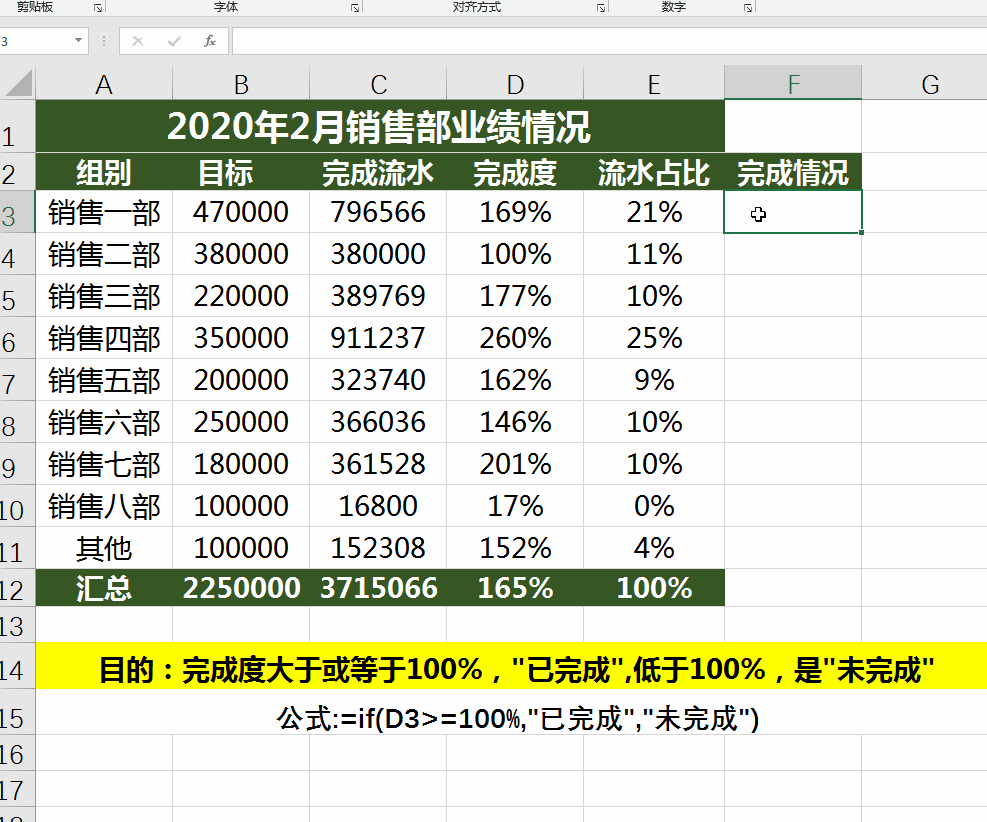The width and height of the screenshot is (987, 822).
Task: Select row 16 header
Action: pyautogui.click(x=17, y=753)
